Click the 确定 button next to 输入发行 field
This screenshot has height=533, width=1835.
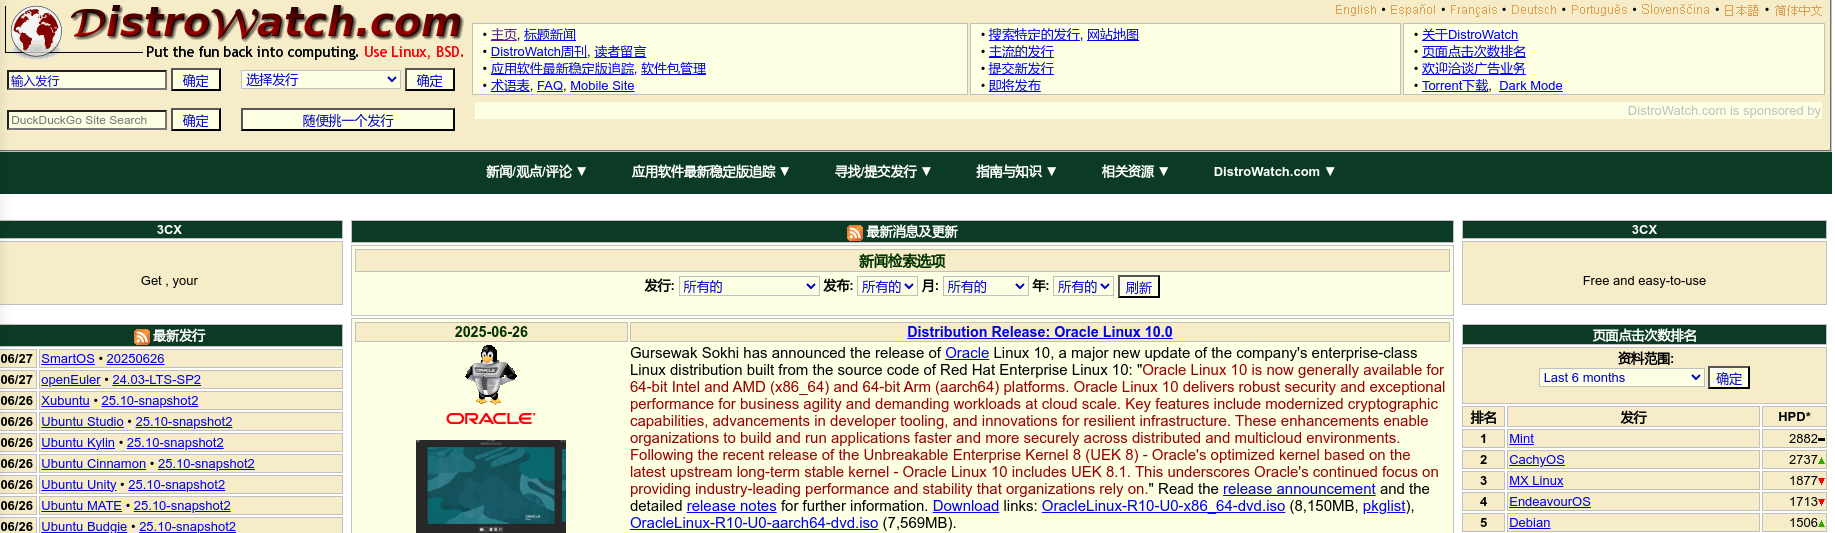click(x=196, y=80)
